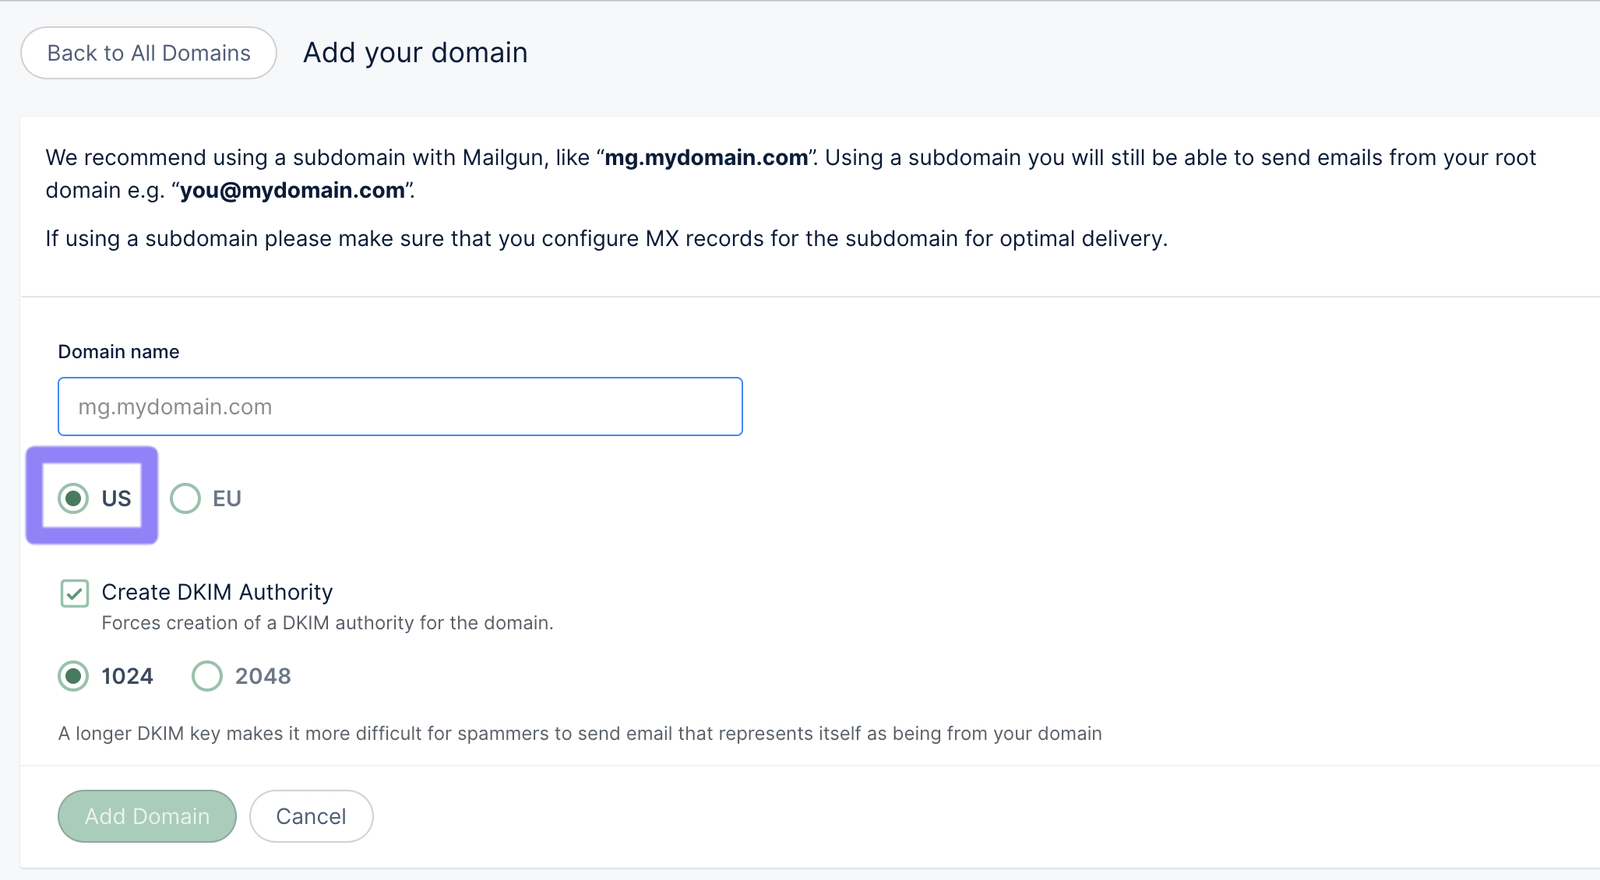Select the US region radio button
The image size is (1600, 880).
click(x=73, y=498)
